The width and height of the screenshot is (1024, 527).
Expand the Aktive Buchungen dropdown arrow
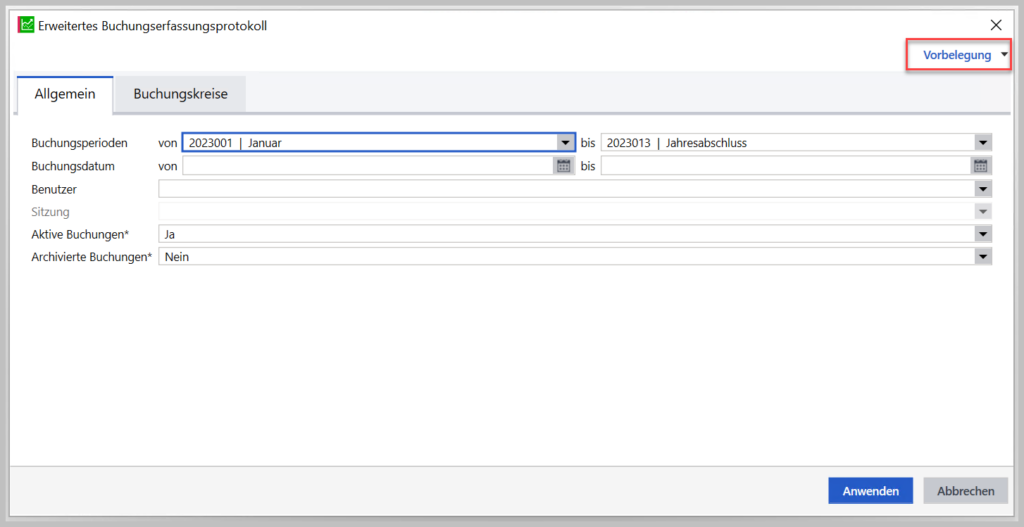983,234
